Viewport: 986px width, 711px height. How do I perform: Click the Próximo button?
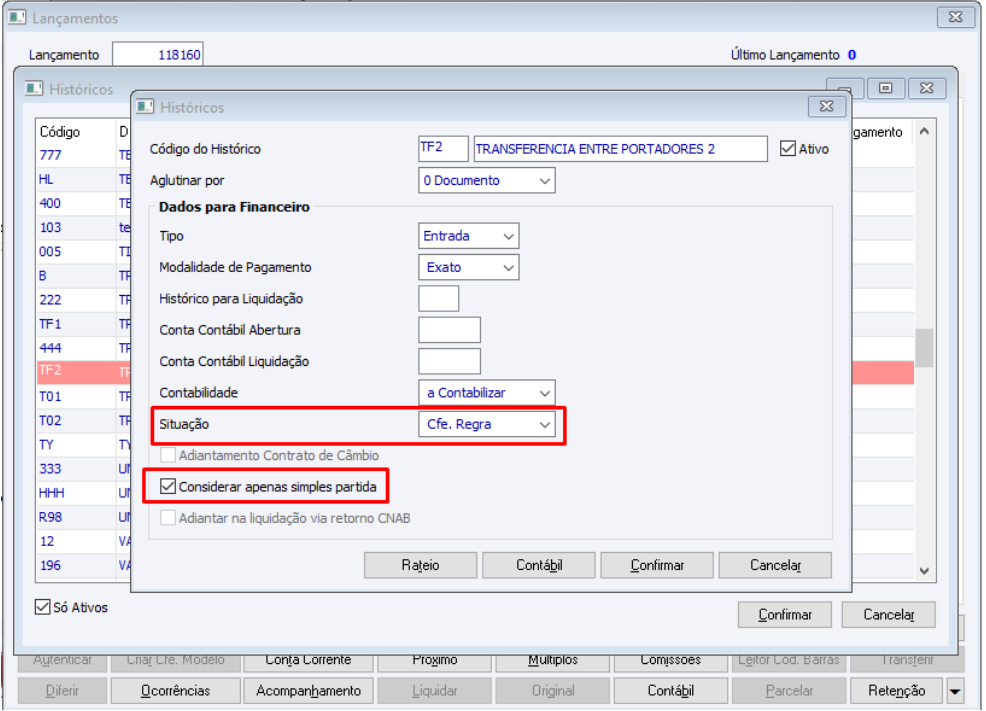435,661
